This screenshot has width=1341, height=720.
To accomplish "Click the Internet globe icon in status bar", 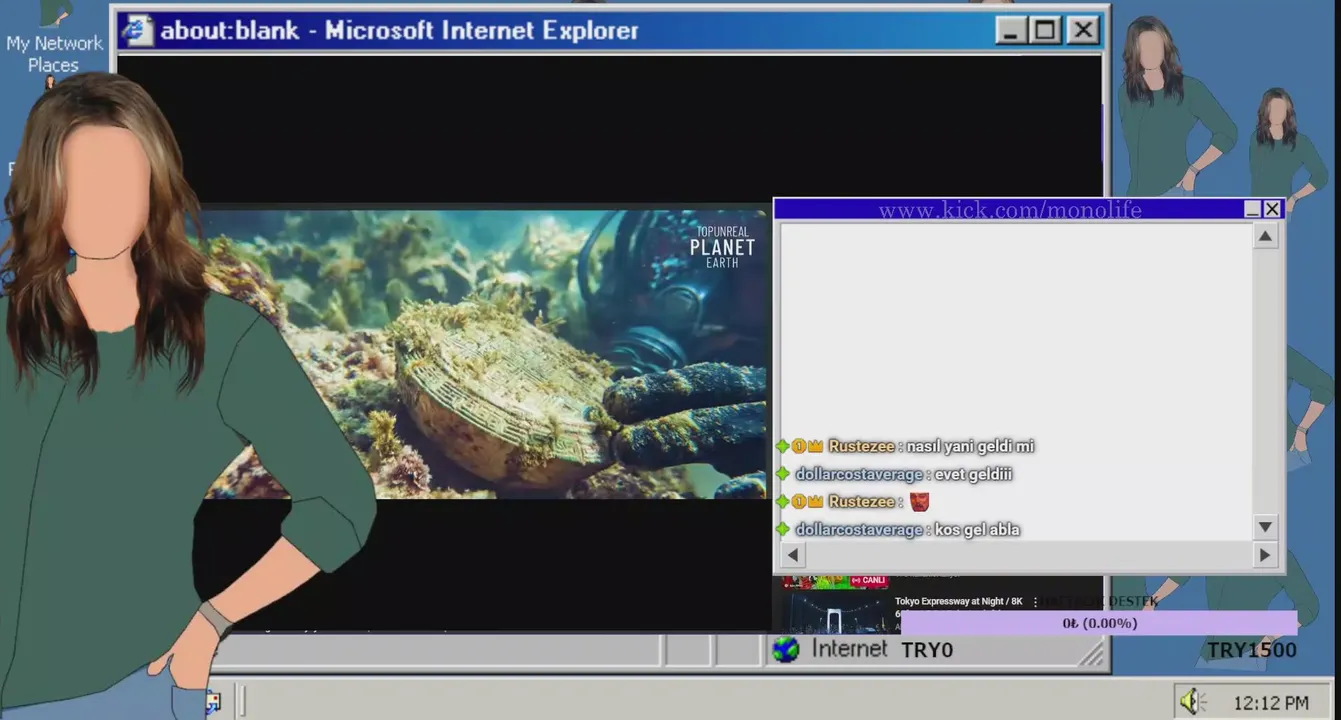I will coord(786,650).
